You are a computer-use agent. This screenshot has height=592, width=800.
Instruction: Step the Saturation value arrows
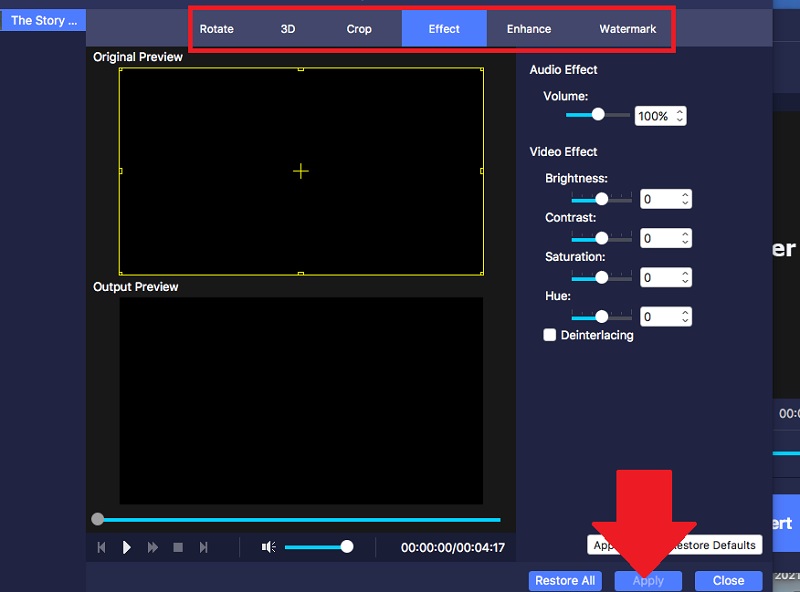[x=685, y=278]
